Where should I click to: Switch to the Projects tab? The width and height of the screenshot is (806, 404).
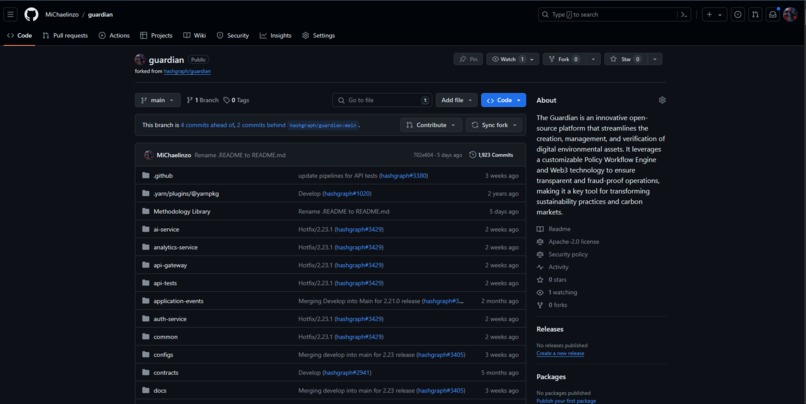[x=156, y=35]
